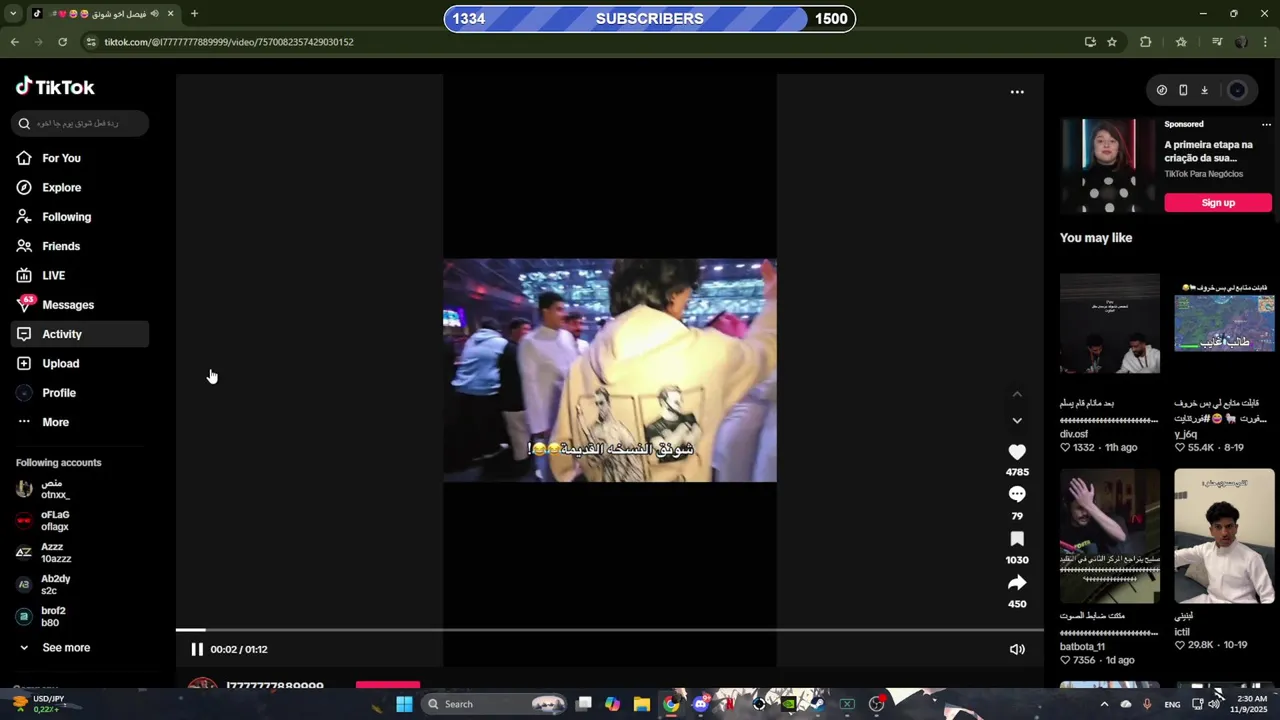Image resolution: width=1280 pixels, height=720 pixels.
Task: Mute tab via tab audio icon
Action: [x=154, y=14]
